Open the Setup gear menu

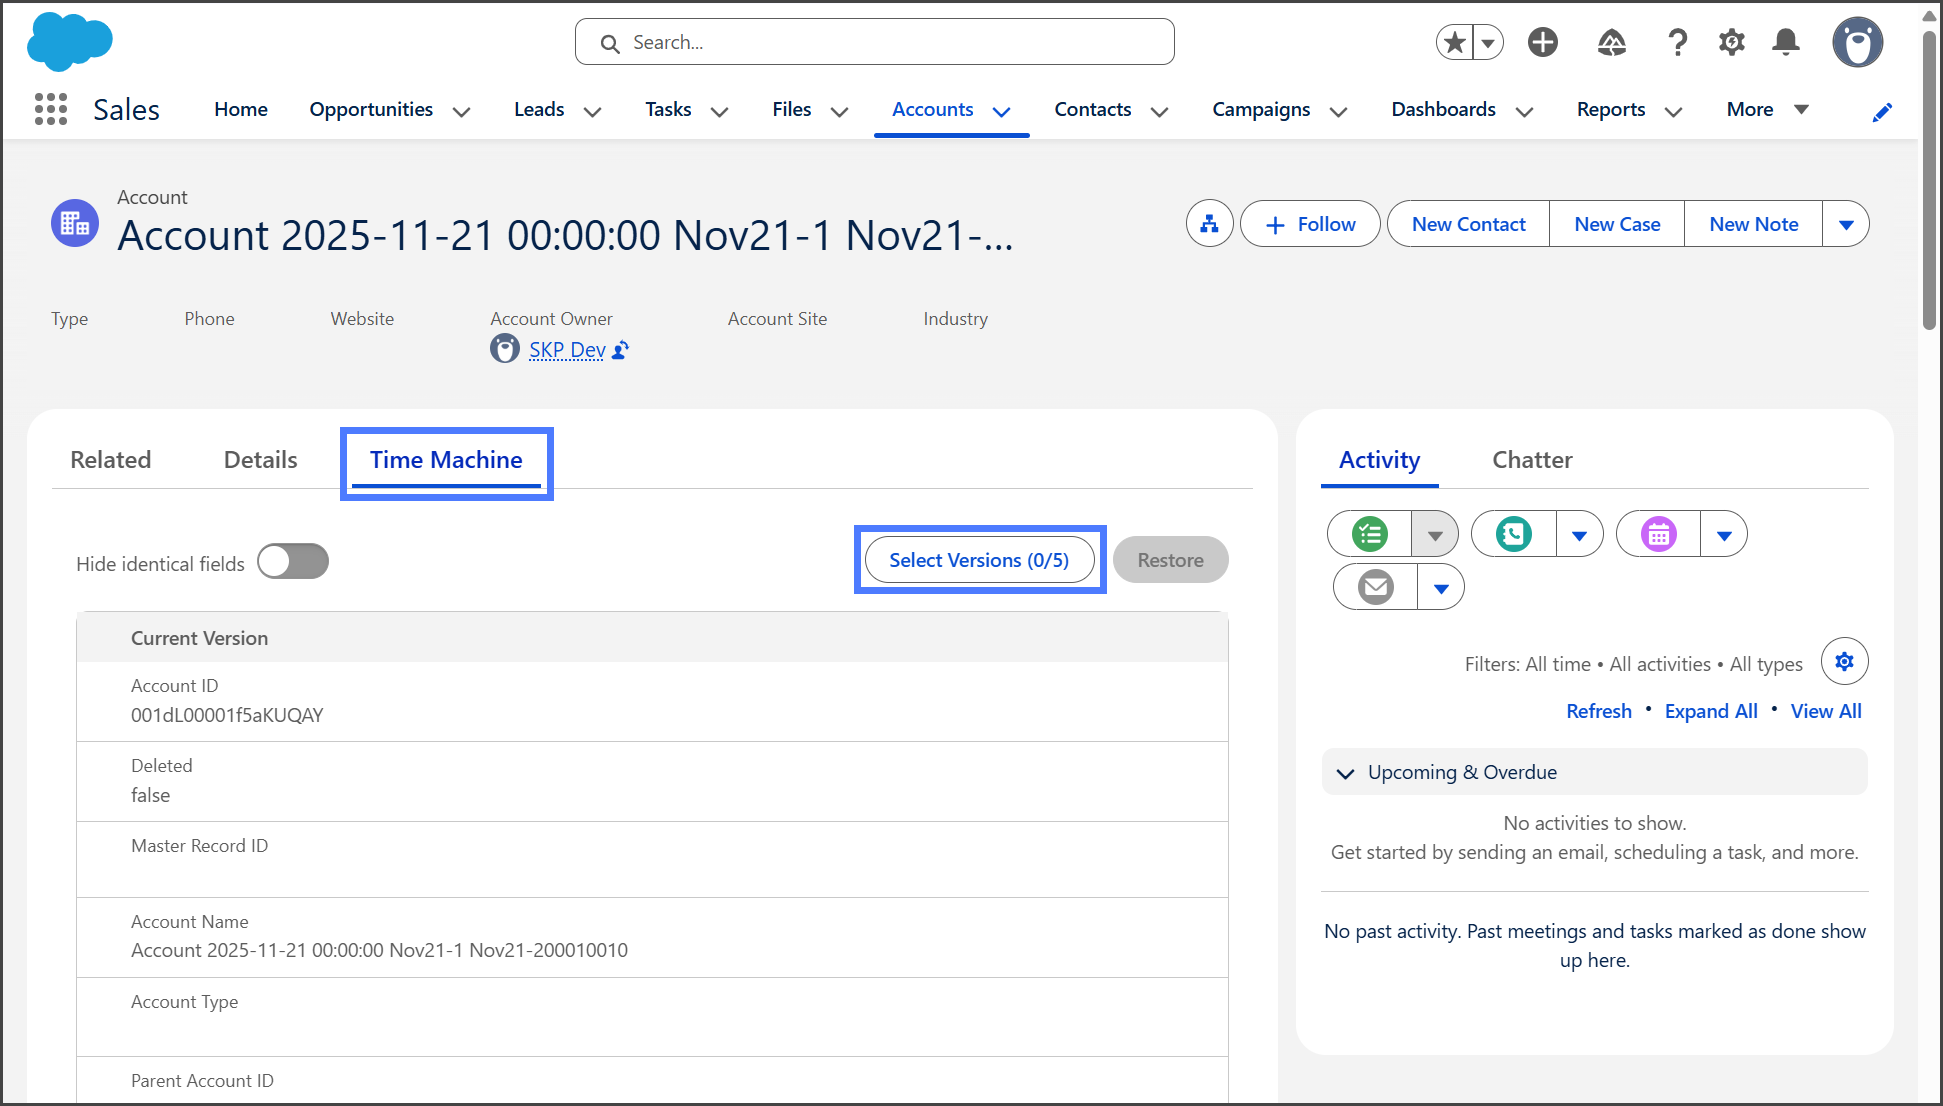(1731, 42)
